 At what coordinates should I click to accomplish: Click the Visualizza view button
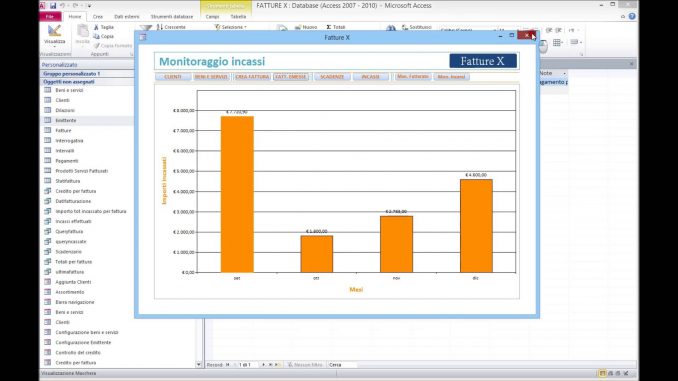click(x=54, y=35)
